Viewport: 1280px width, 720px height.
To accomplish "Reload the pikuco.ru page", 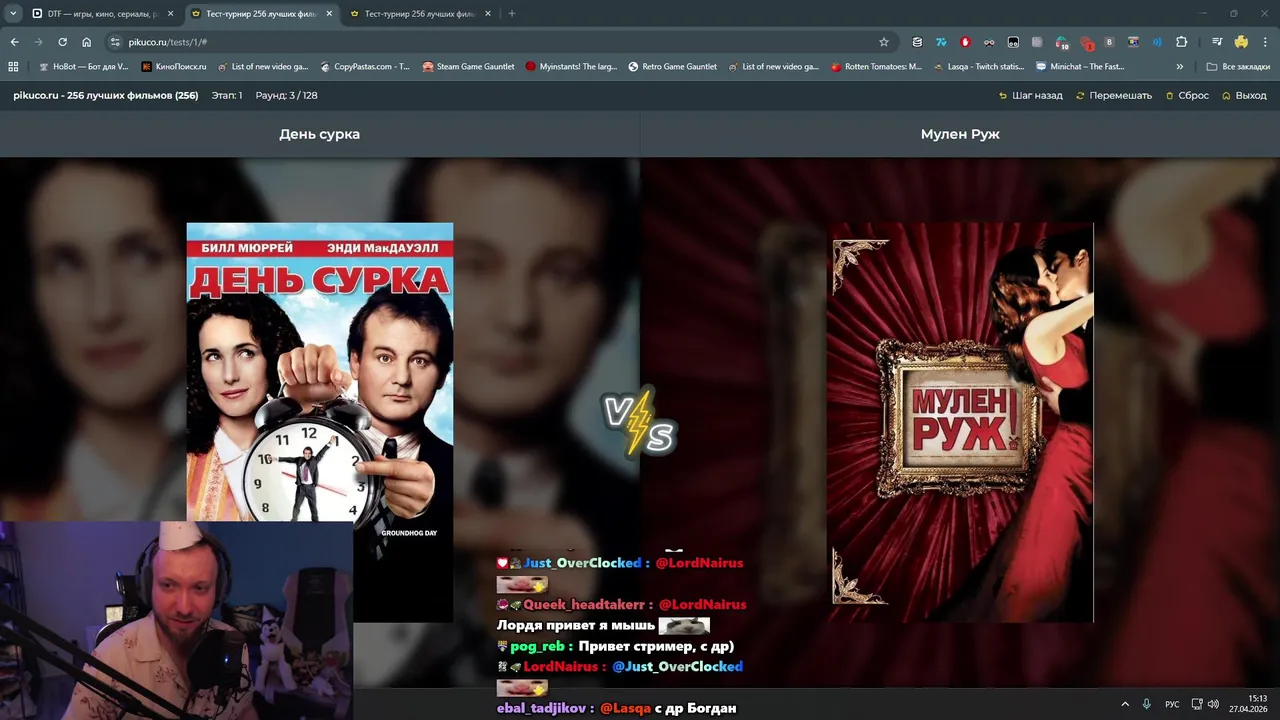I will pos(62,42).
